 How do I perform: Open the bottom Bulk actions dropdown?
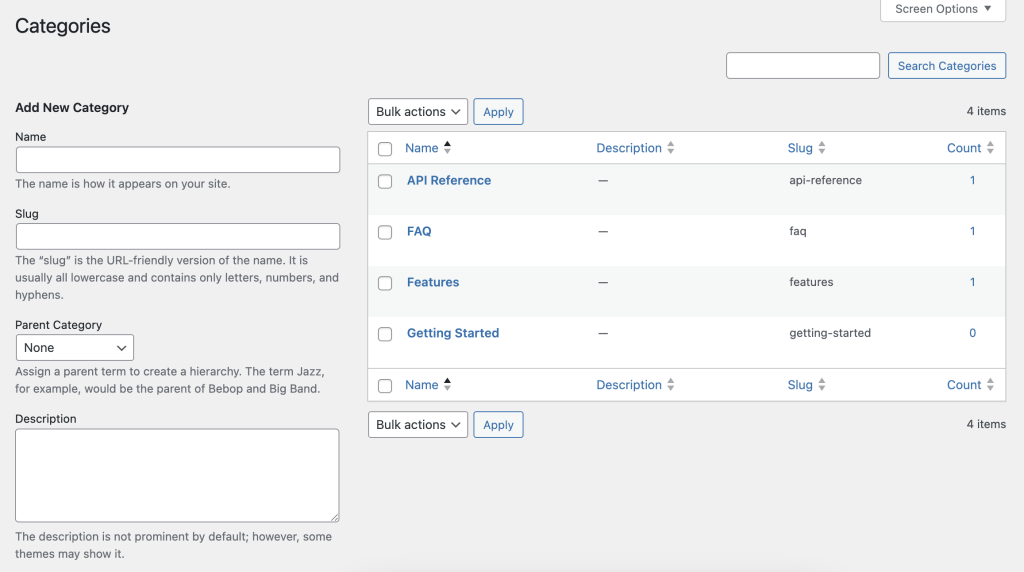(x=418, y=425)
